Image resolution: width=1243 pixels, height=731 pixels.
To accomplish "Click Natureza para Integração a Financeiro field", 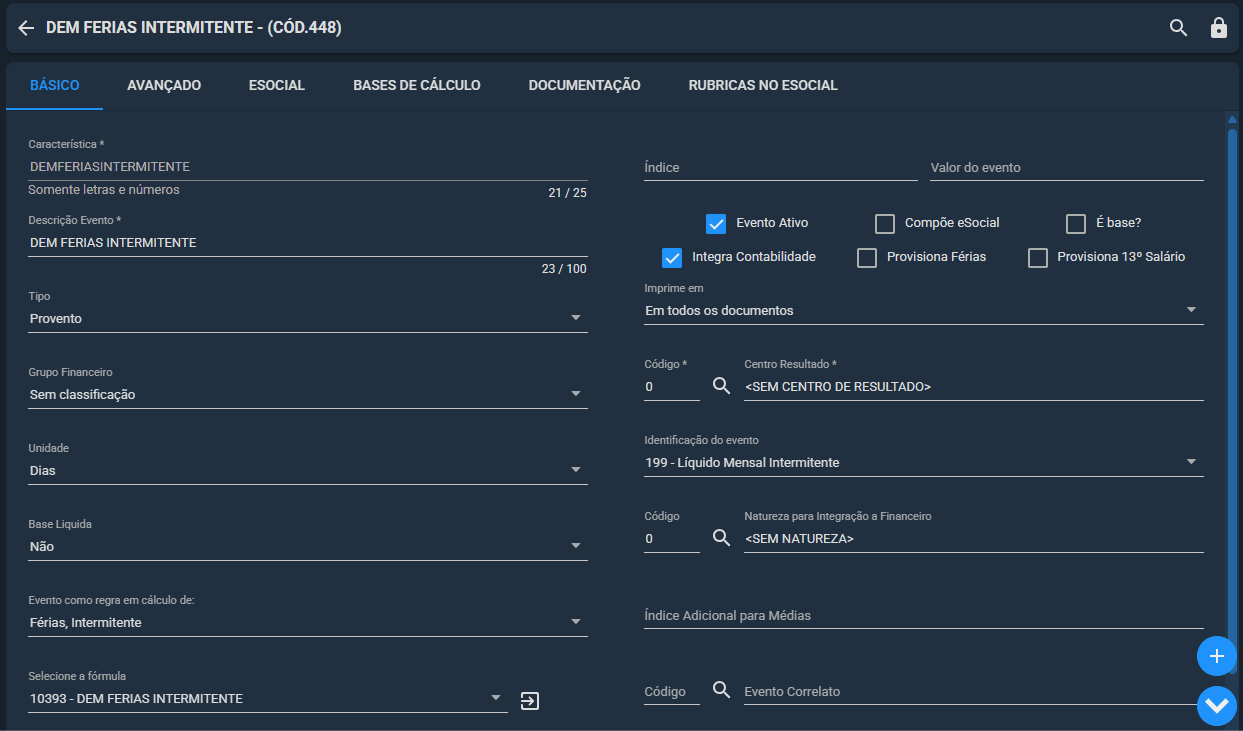I will [973, 538].
